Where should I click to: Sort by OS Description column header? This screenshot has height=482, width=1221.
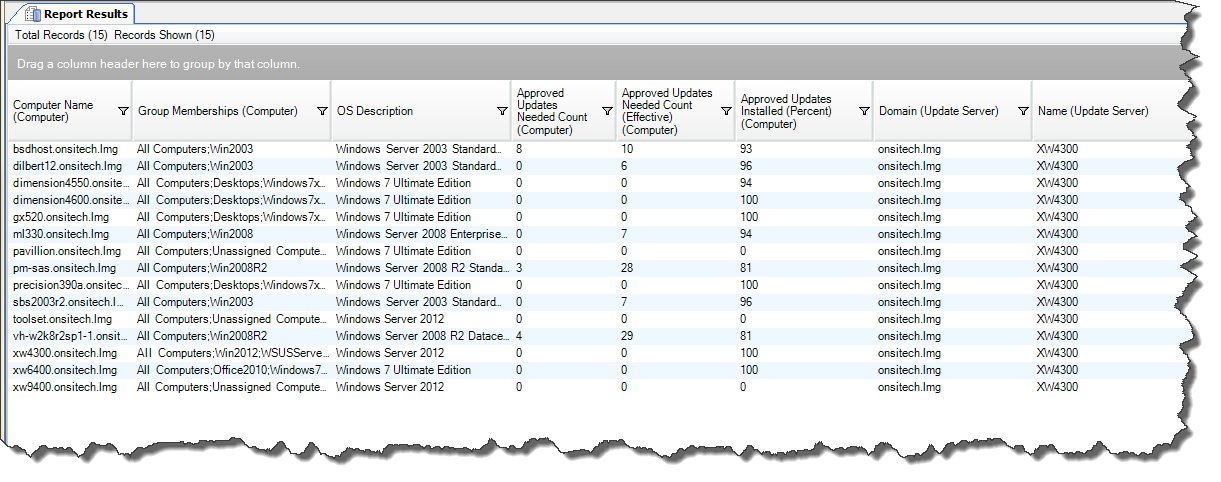tap(375, 111)
